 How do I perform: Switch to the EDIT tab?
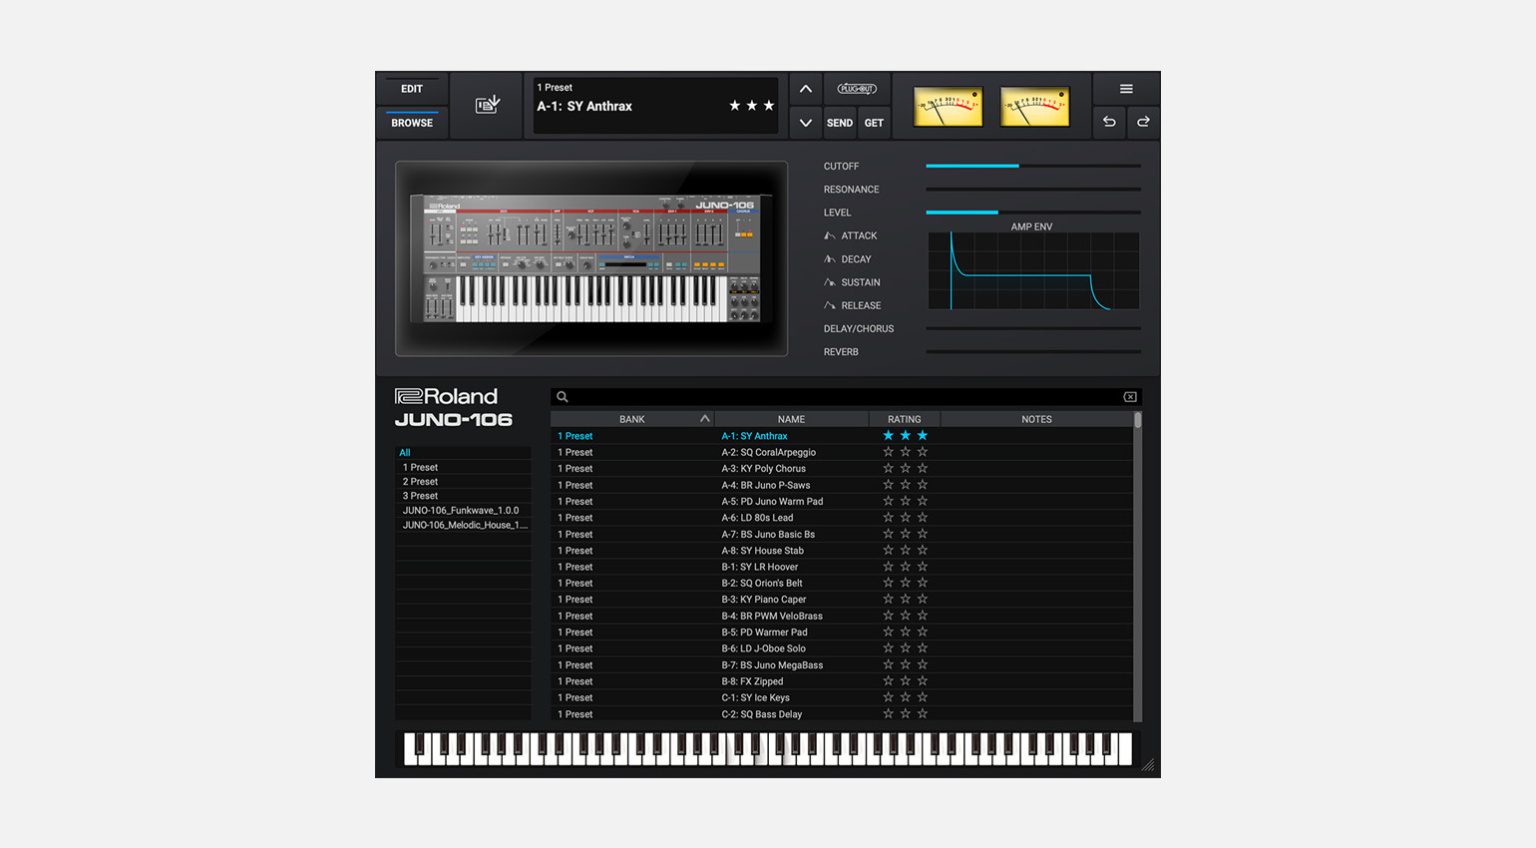point(411,88)
